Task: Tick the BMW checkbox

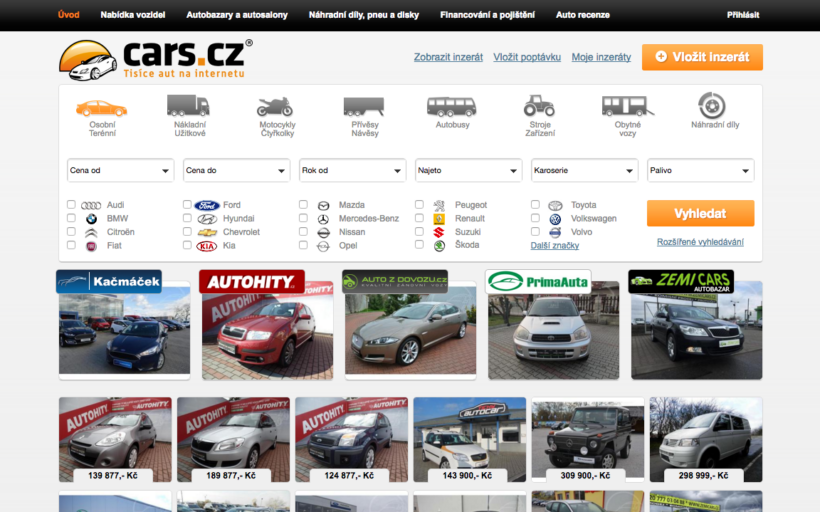Action: [x=71, y=218]
